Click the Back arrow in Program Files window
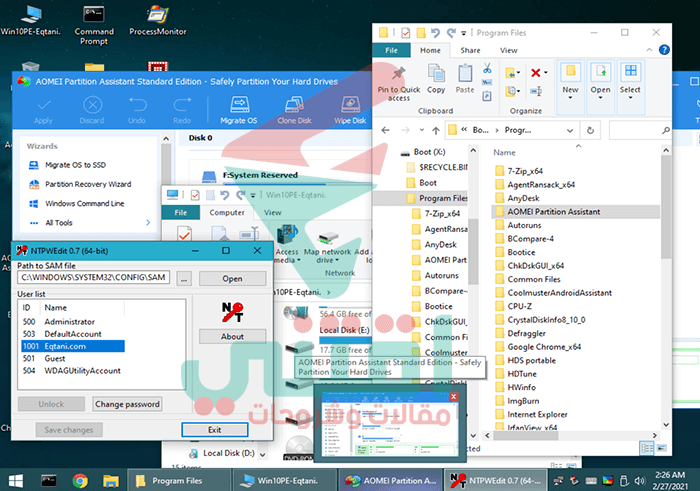The width and height of the screenshot is (700, 491). coord(386,130)
